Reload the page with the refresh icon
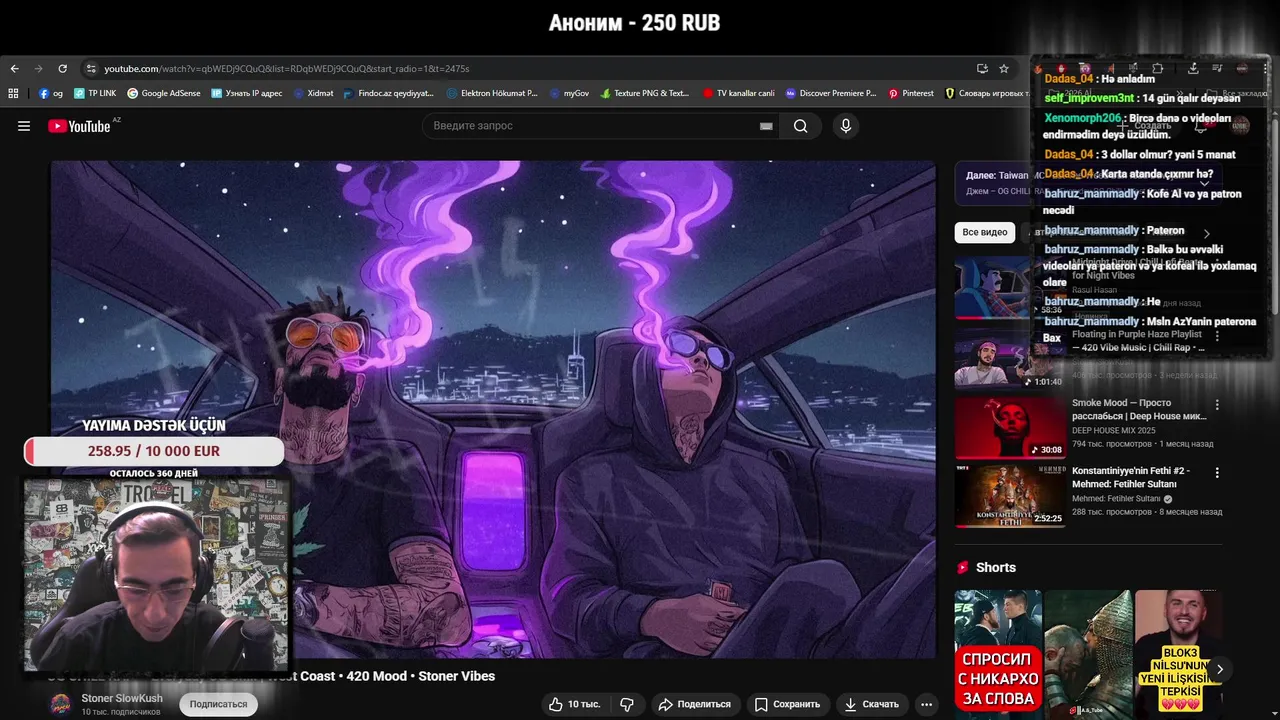 click(x=62, y=69)
